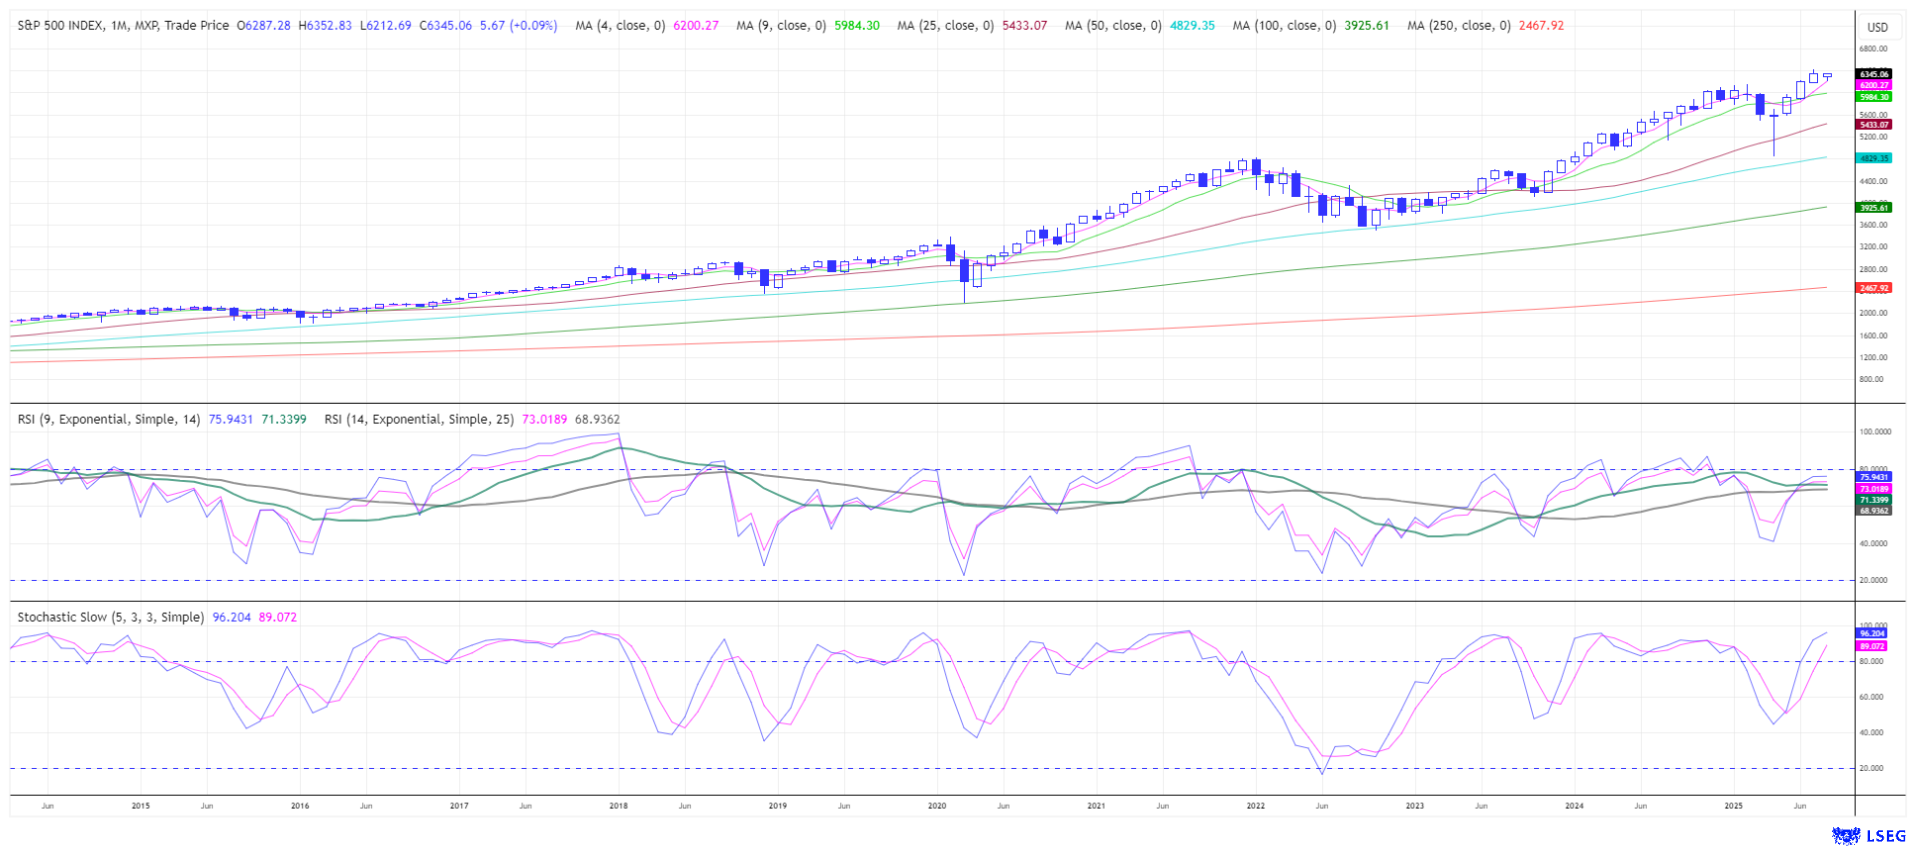Select the MA (9, close, 0) indicator label
This screenshot has height=847, width=1916.
[x=780, y=25]
